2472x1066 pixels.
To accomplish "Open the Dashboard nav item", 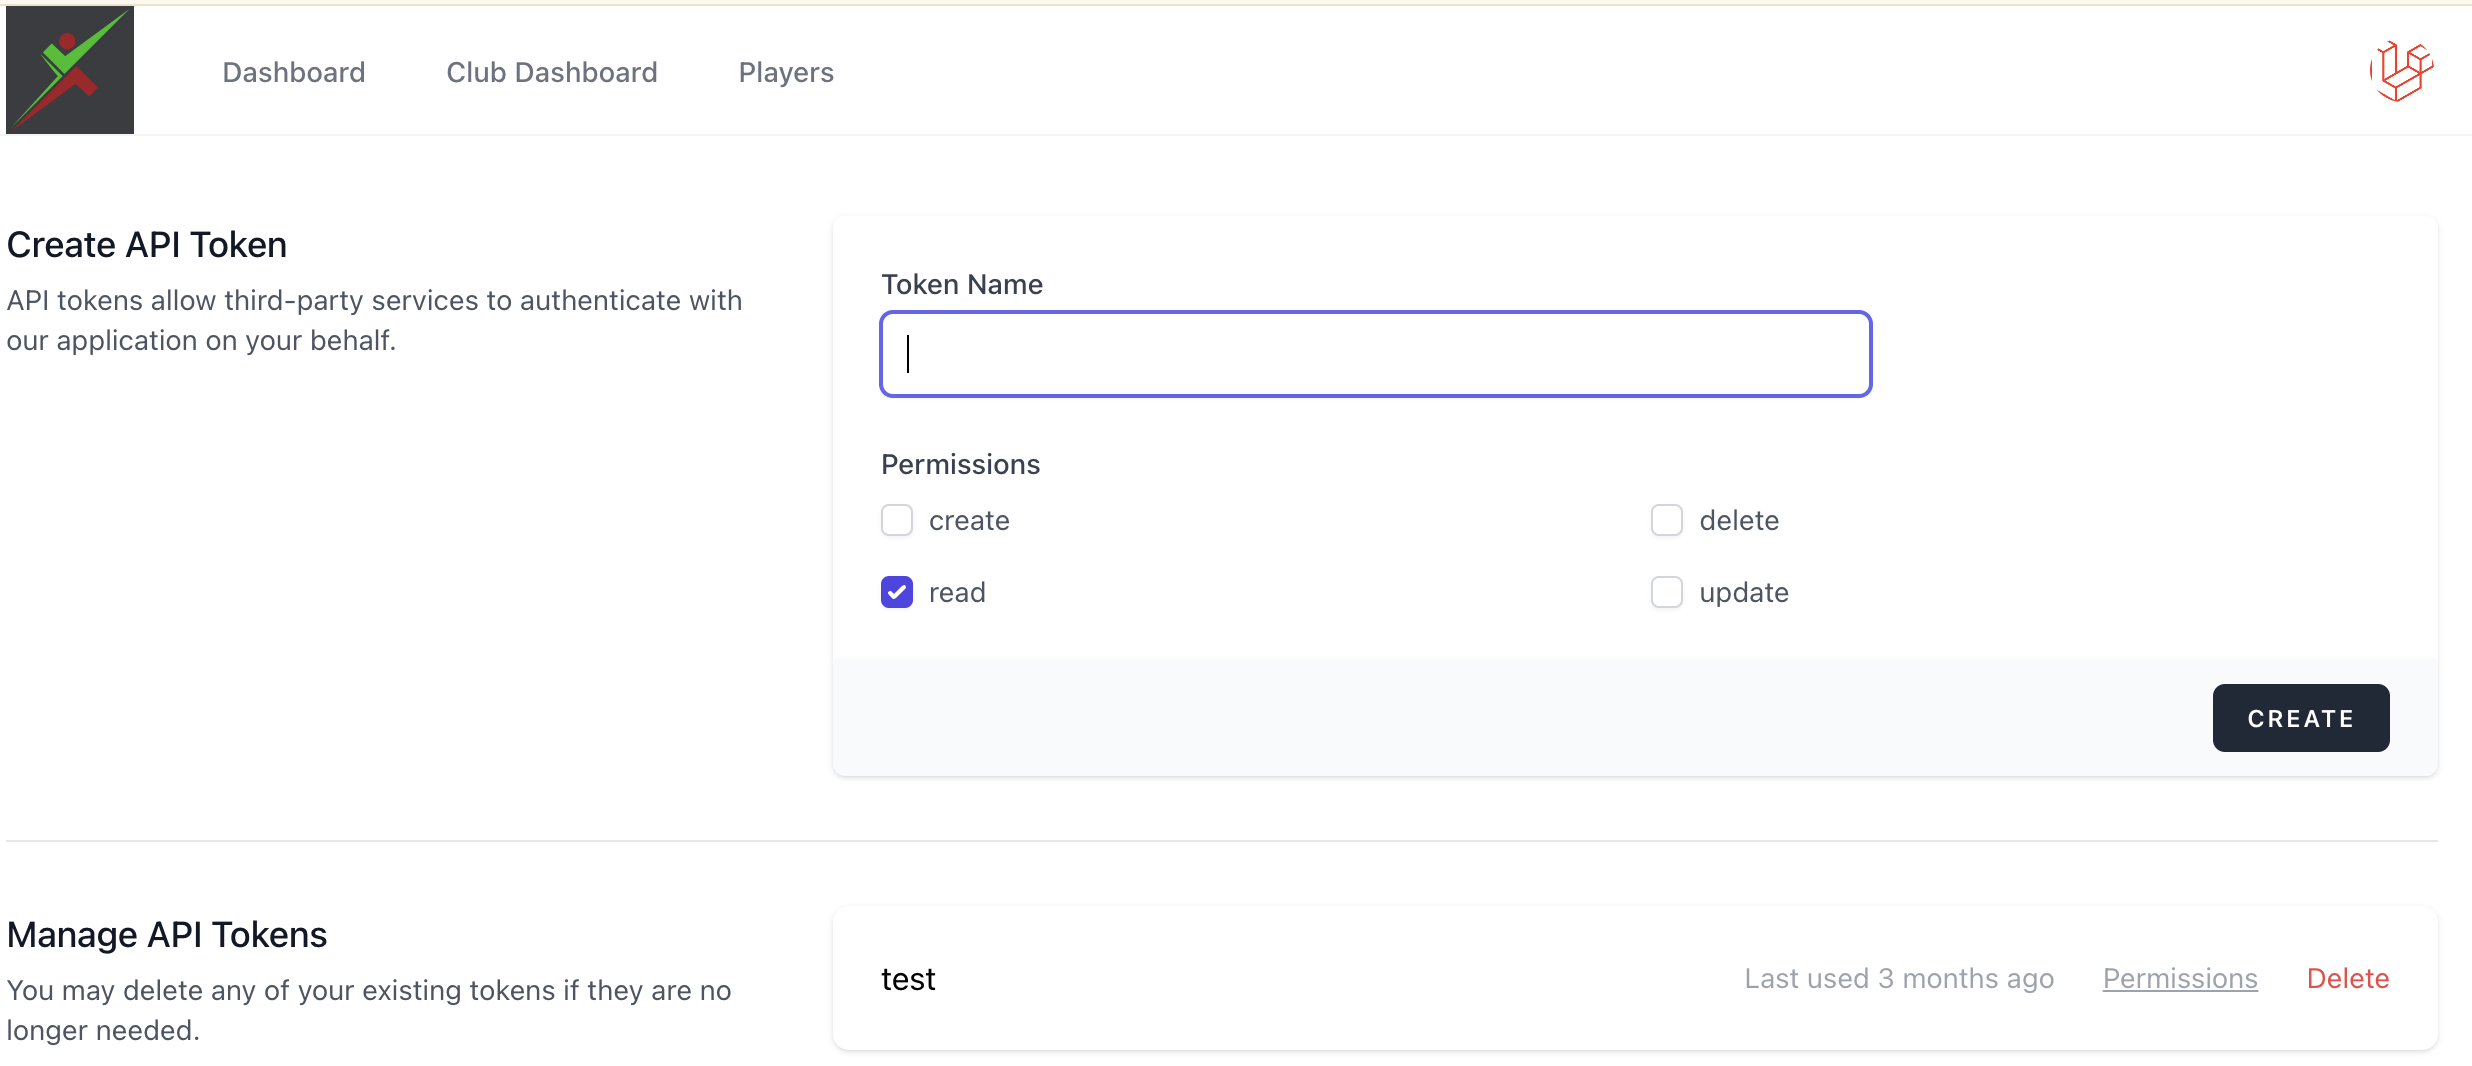I will pos(293,72).
